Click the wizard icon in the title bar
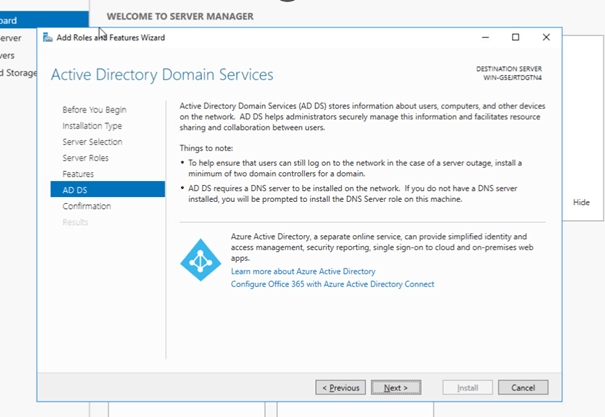The width and height of the screenshot is (605, 417). point(47,38)
